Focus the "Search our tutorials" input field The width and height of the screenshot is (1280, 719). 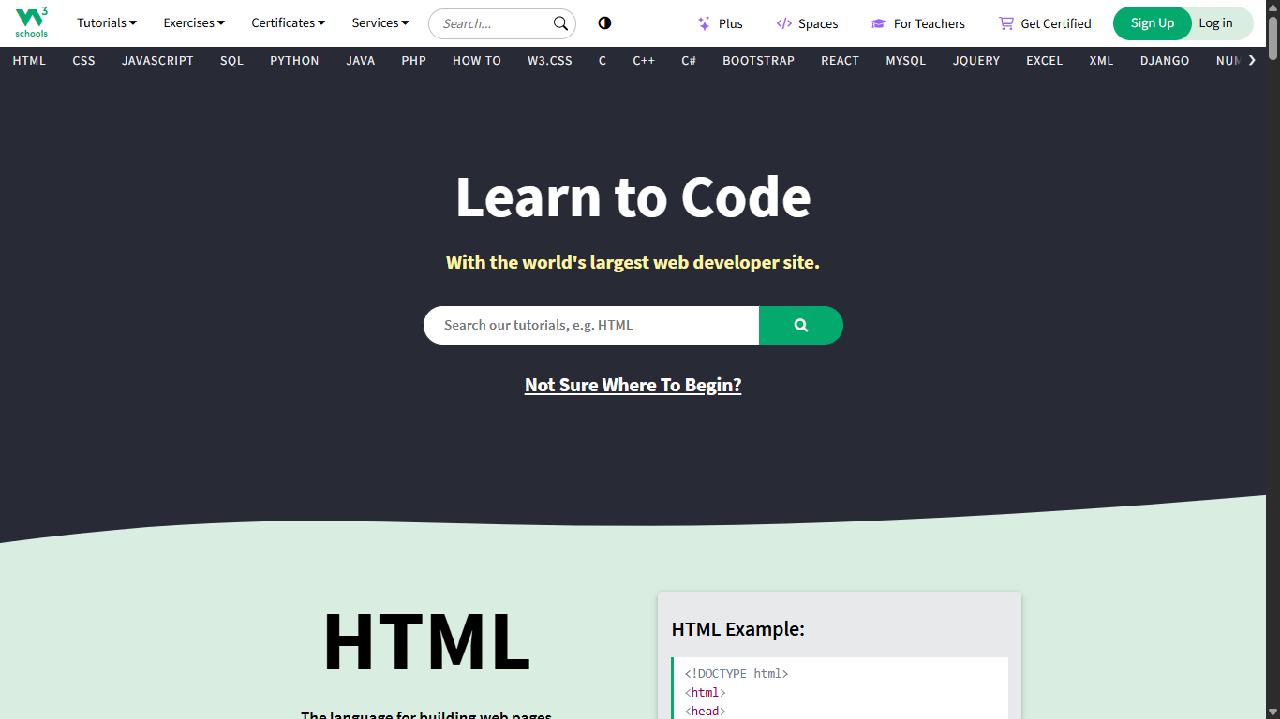pos(590,325)
